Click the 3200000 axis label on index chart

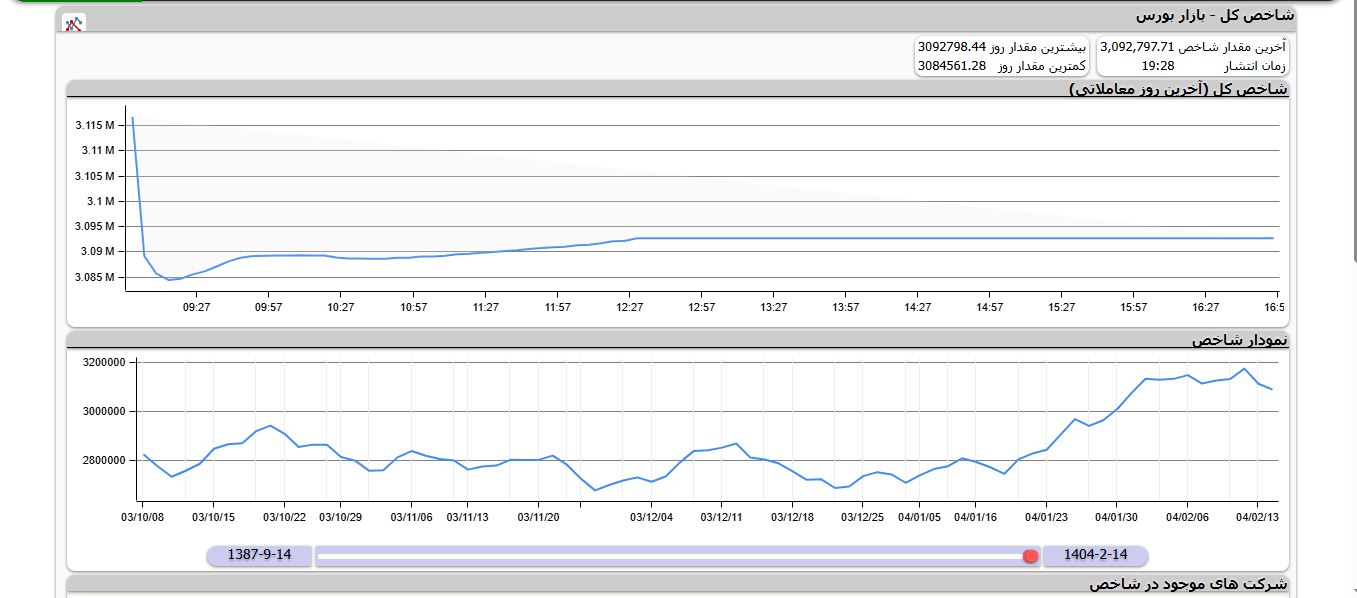[x=104, y=362]
